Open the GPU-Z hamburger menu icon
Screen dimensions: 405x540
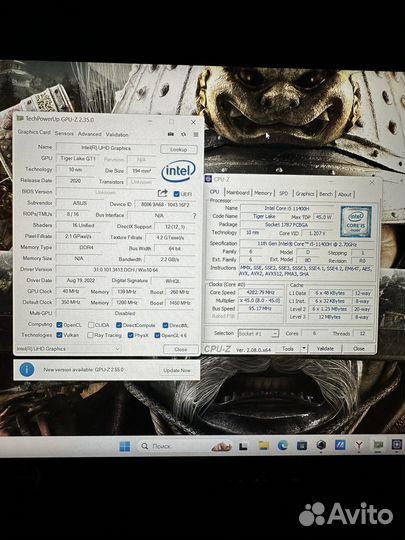click(x=196, y=135)
